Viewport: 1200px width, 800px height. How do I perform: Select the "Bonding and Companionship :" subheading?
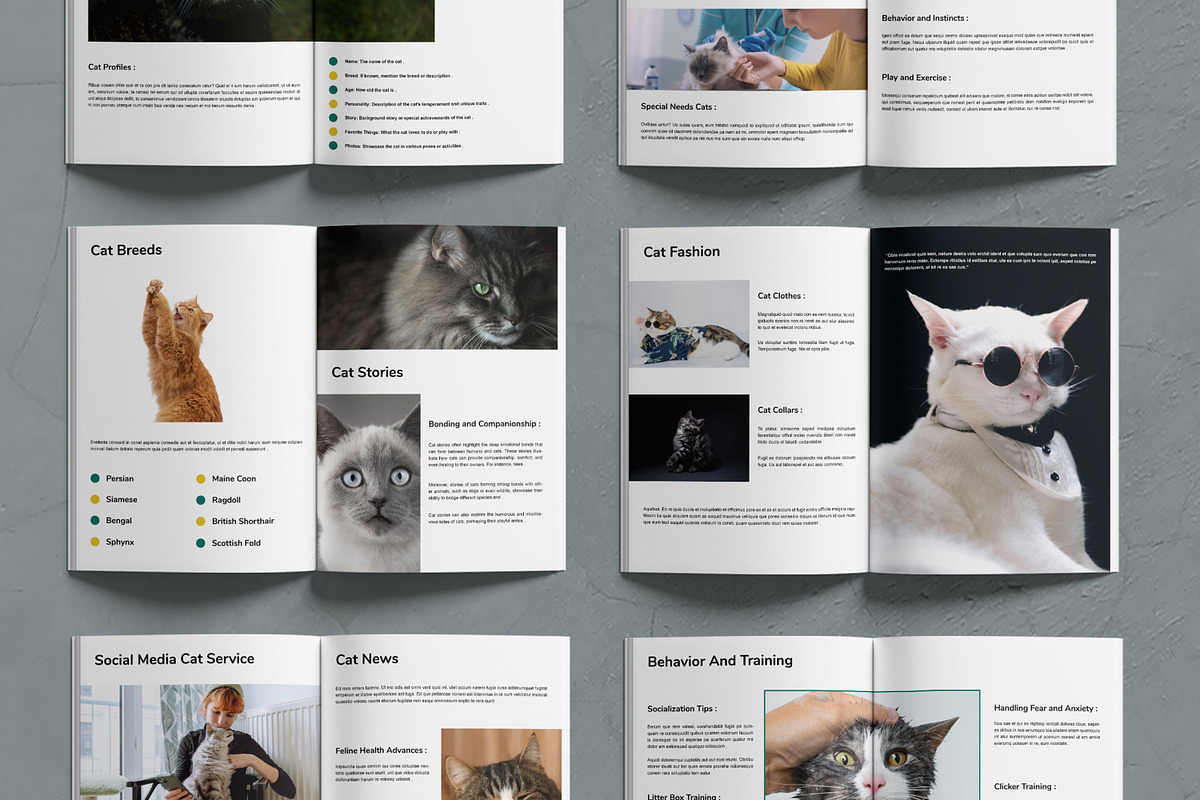(x=484, y=424)
